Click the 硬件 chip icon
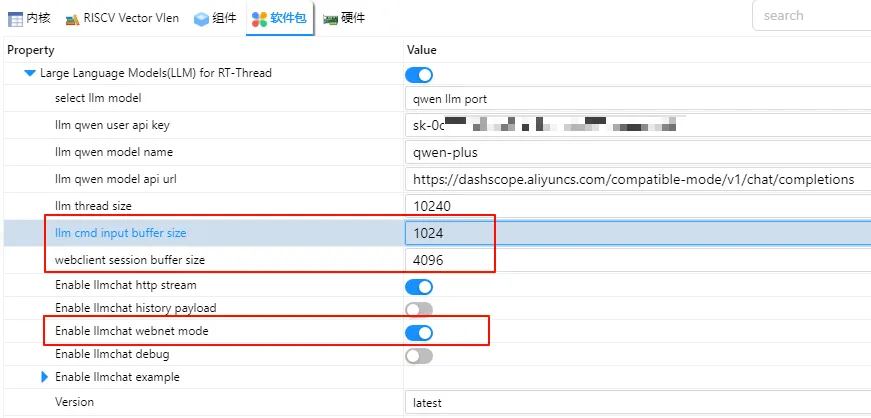871x418 pixels. click(330, 19)
